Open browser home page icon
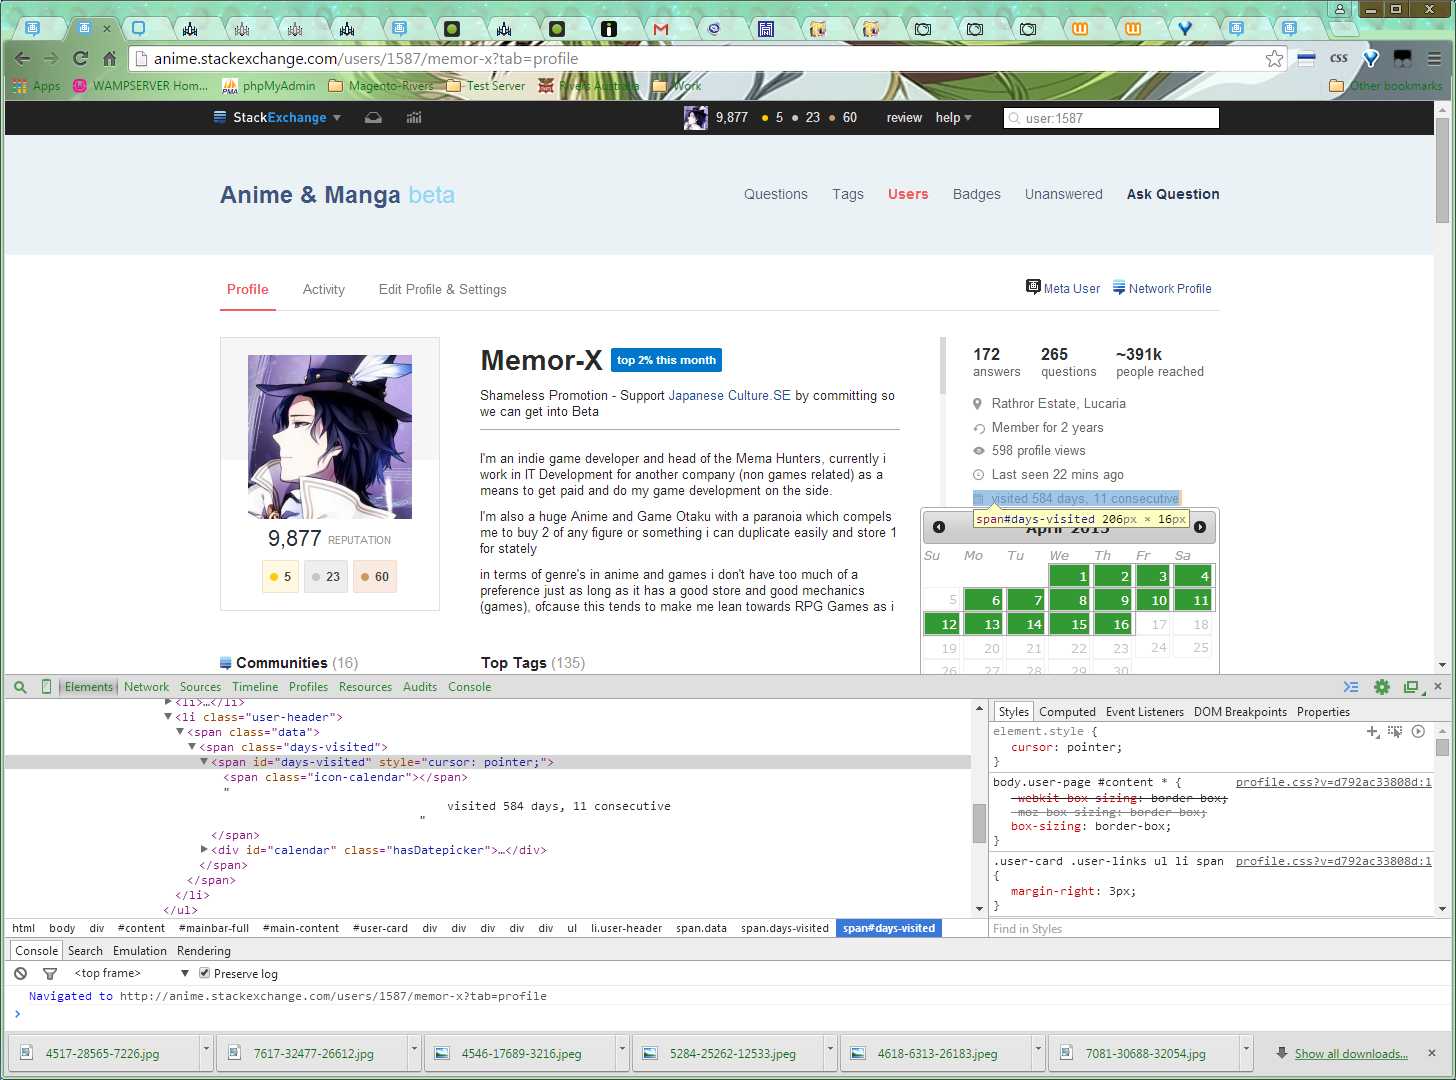The height and width of the screenshot is (1080, 1456). pos(110,59)
